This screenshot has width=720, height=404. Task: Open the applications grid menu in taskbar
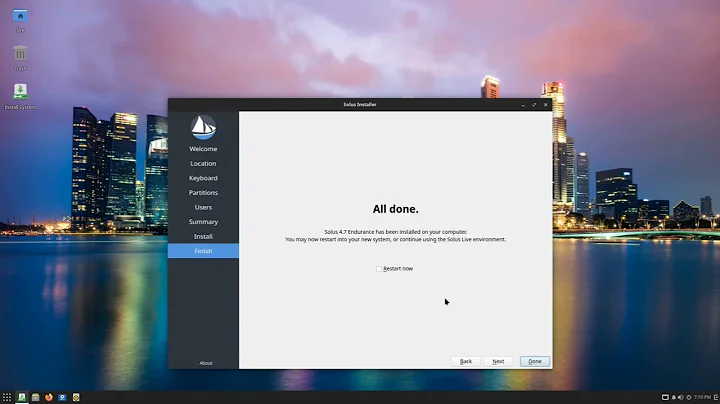coord(7,397)
